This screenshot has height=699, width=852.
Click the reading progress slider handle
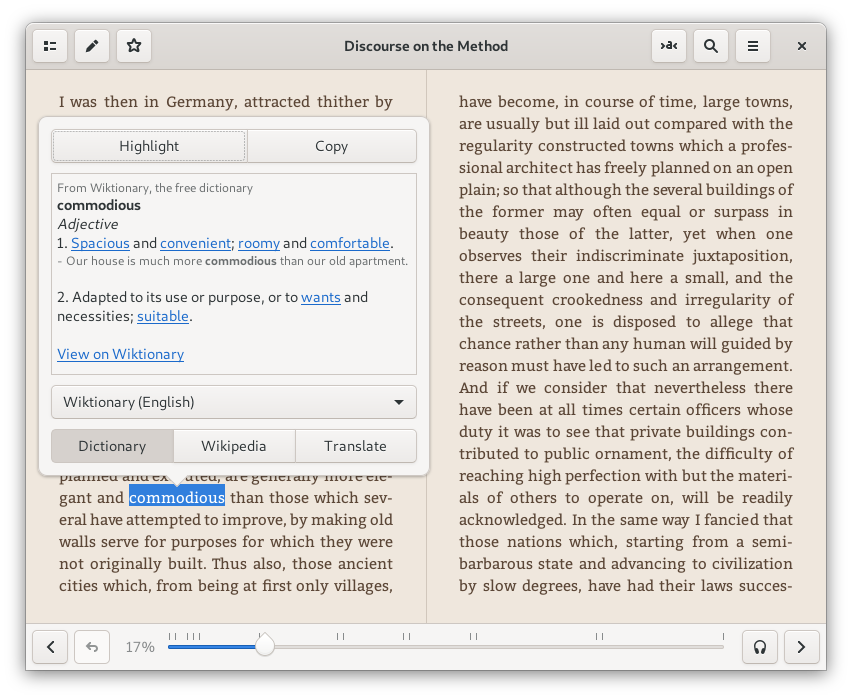click(x=265, y=646)
